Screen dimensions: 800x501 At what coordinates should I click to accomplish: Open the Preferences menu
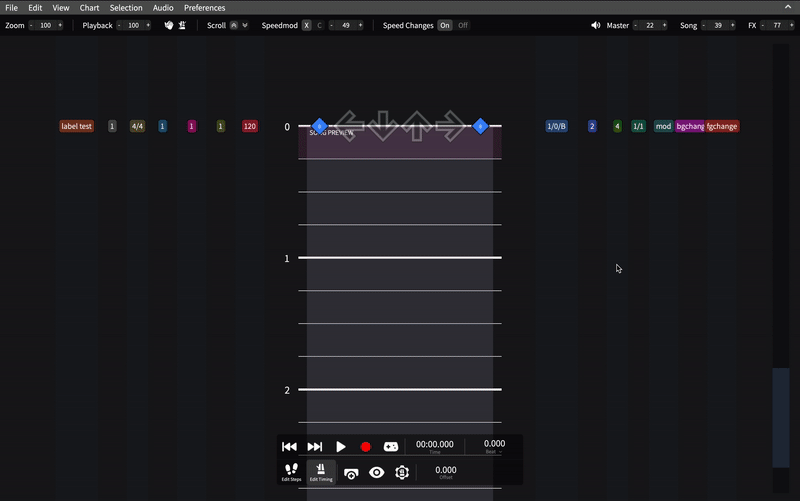click(x=205, y=8)
